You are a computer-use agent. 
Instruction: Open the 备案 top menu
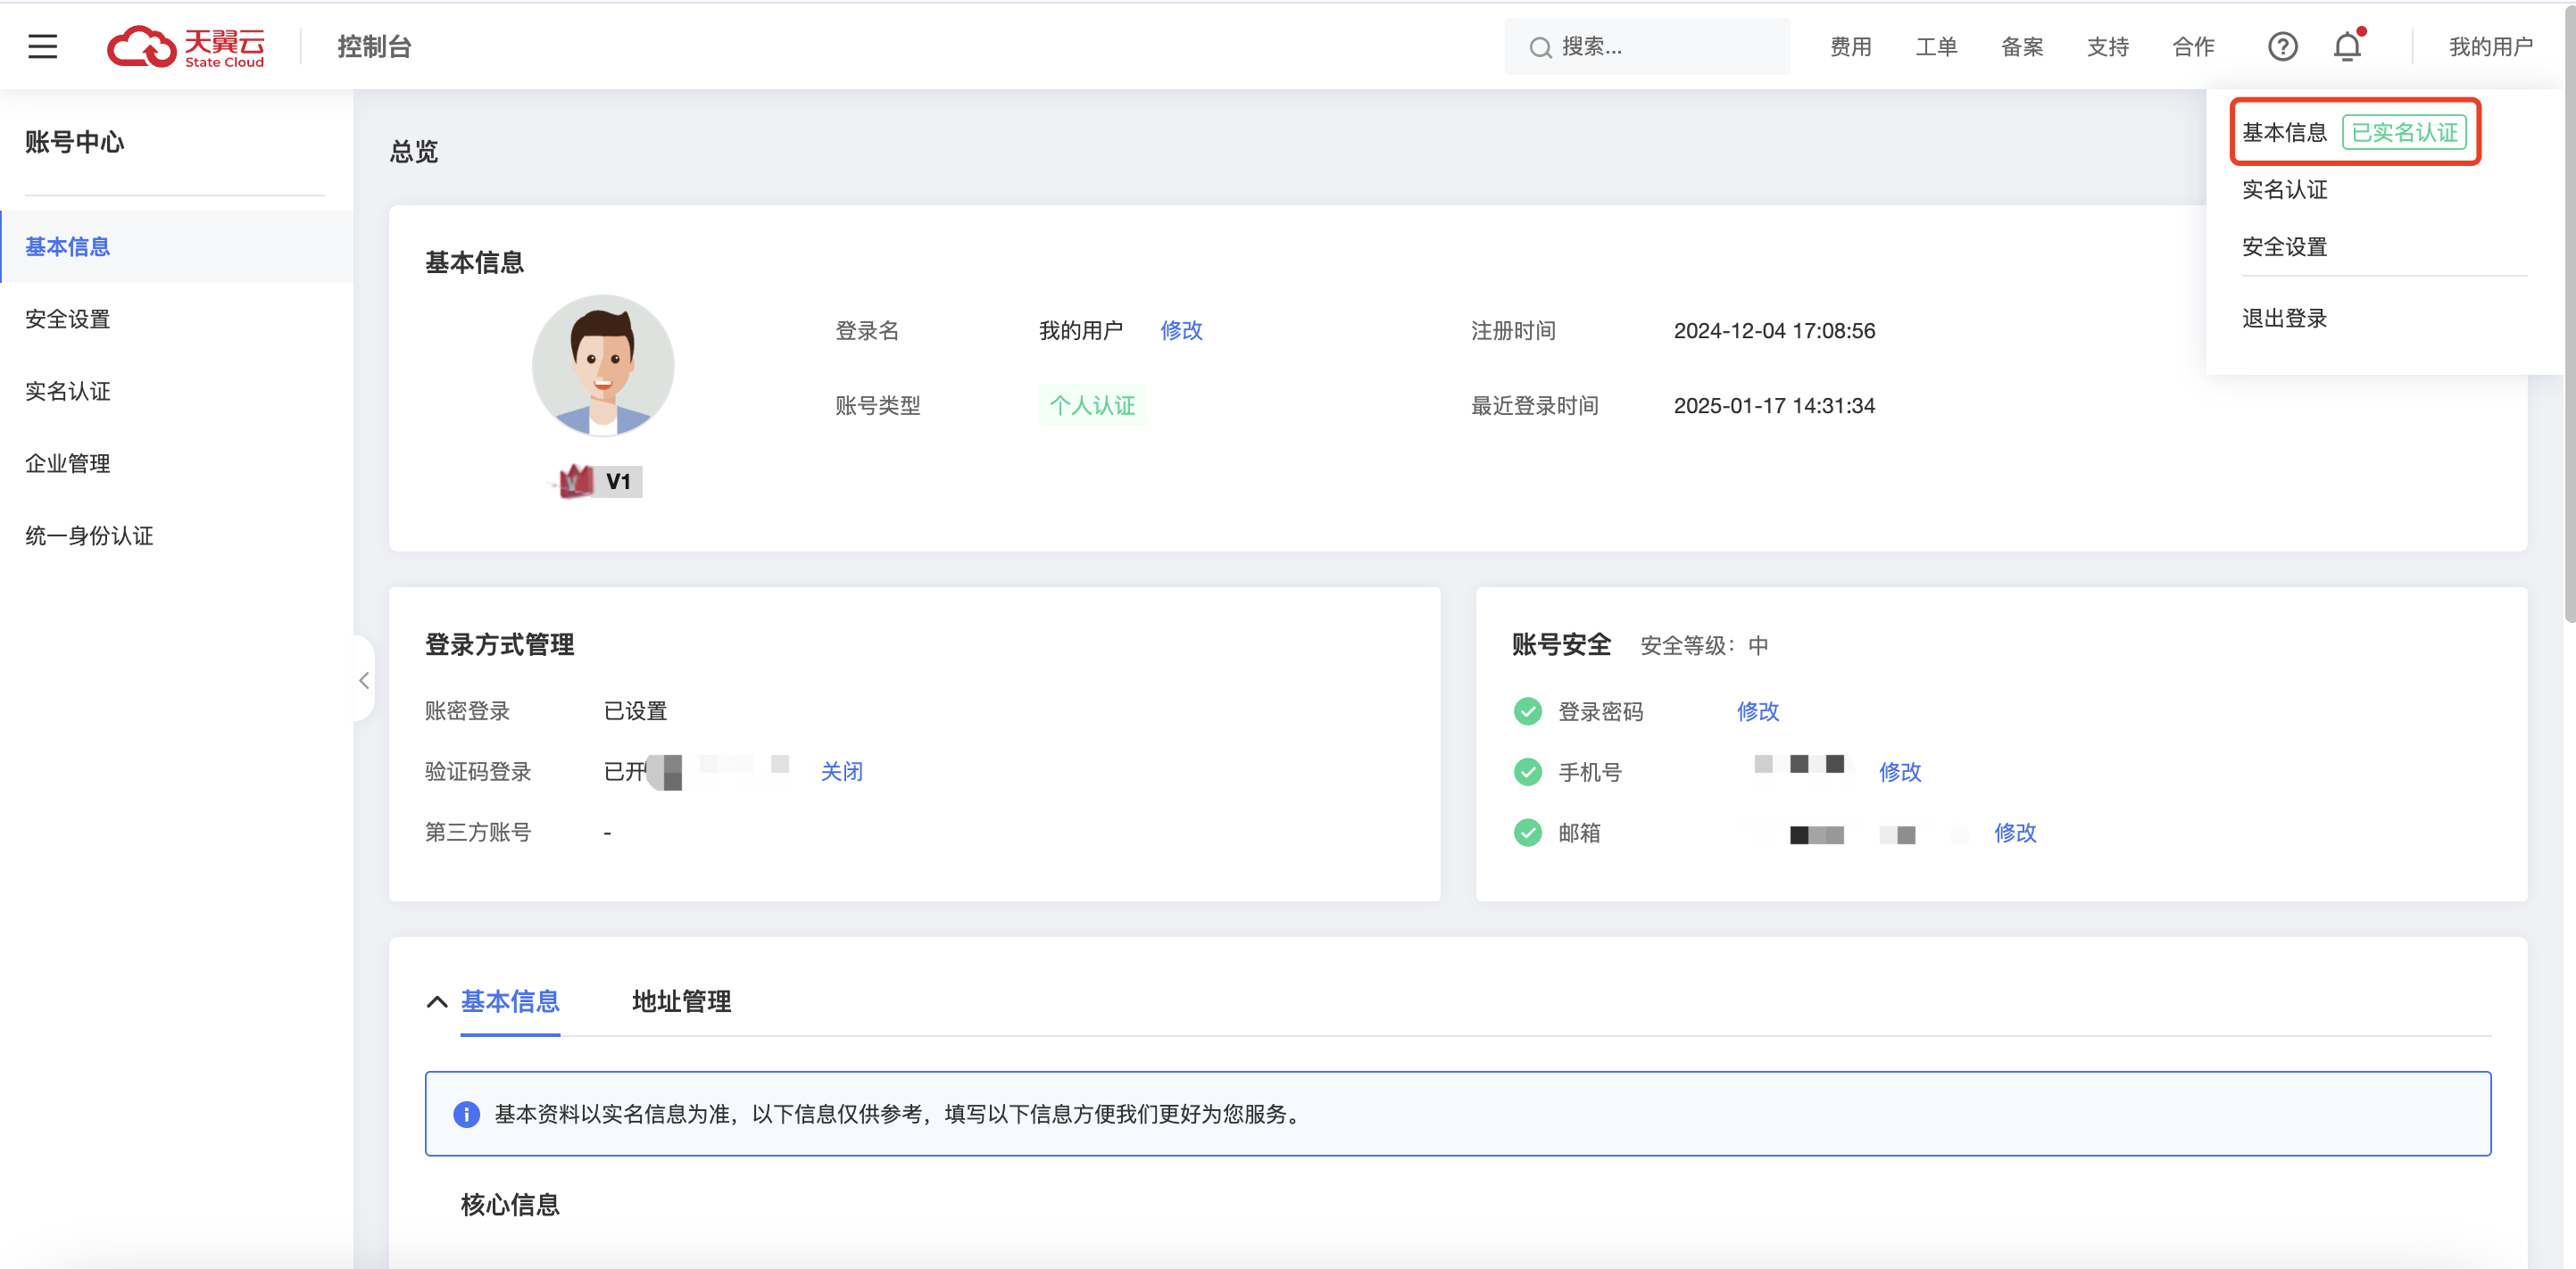[2022, 46]
